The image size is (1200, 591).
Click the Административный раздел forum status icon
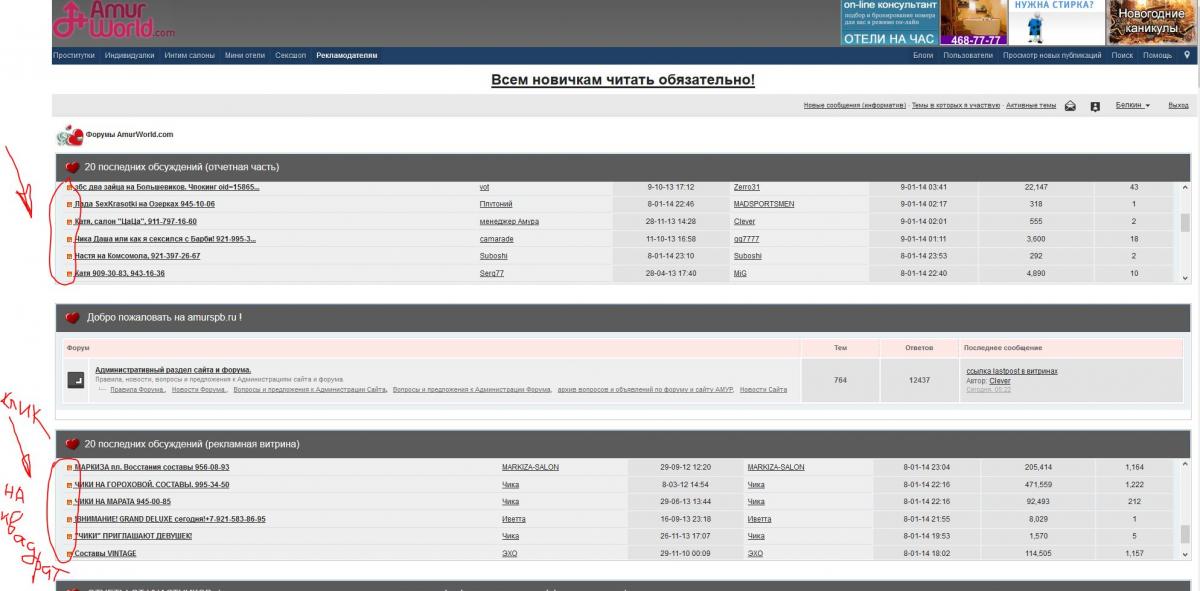[77, 380]
